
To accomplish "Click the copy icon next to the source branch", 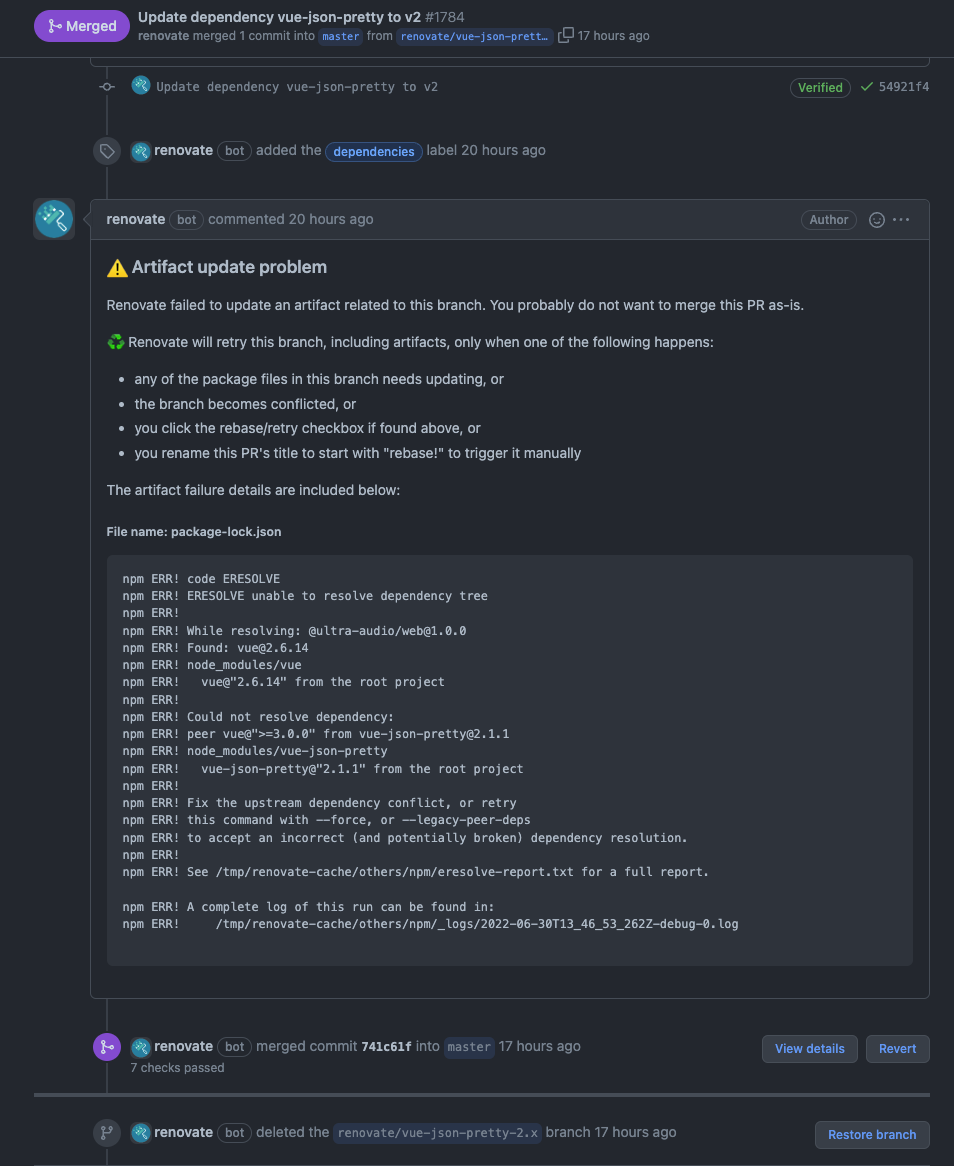I will (x=566, y=34).
